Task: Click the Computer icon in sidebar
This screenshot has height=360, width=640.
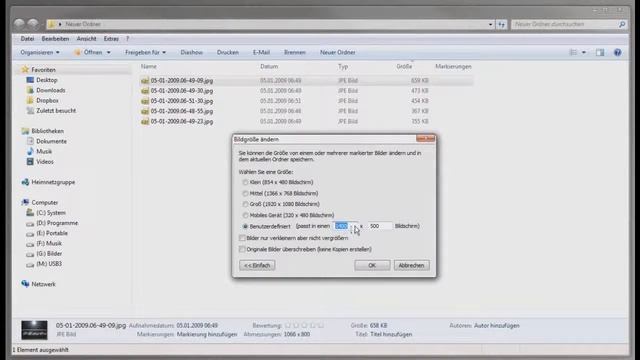Action: [x=25, y=202]
